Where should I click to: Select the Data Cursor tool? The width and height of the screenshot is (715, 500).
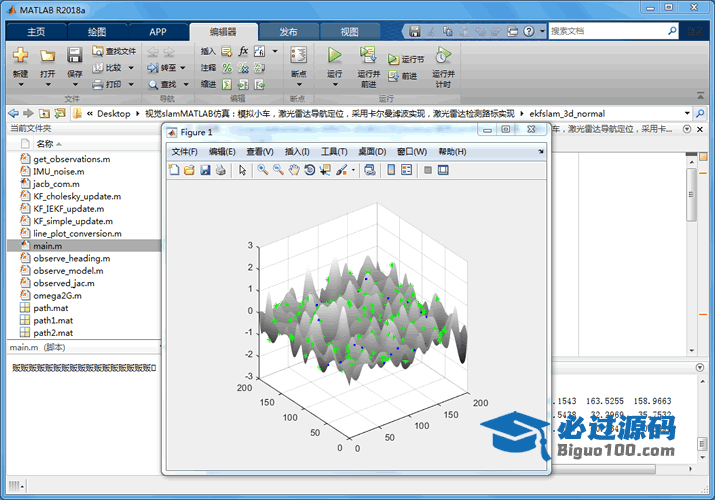click(x=325, y=170)
